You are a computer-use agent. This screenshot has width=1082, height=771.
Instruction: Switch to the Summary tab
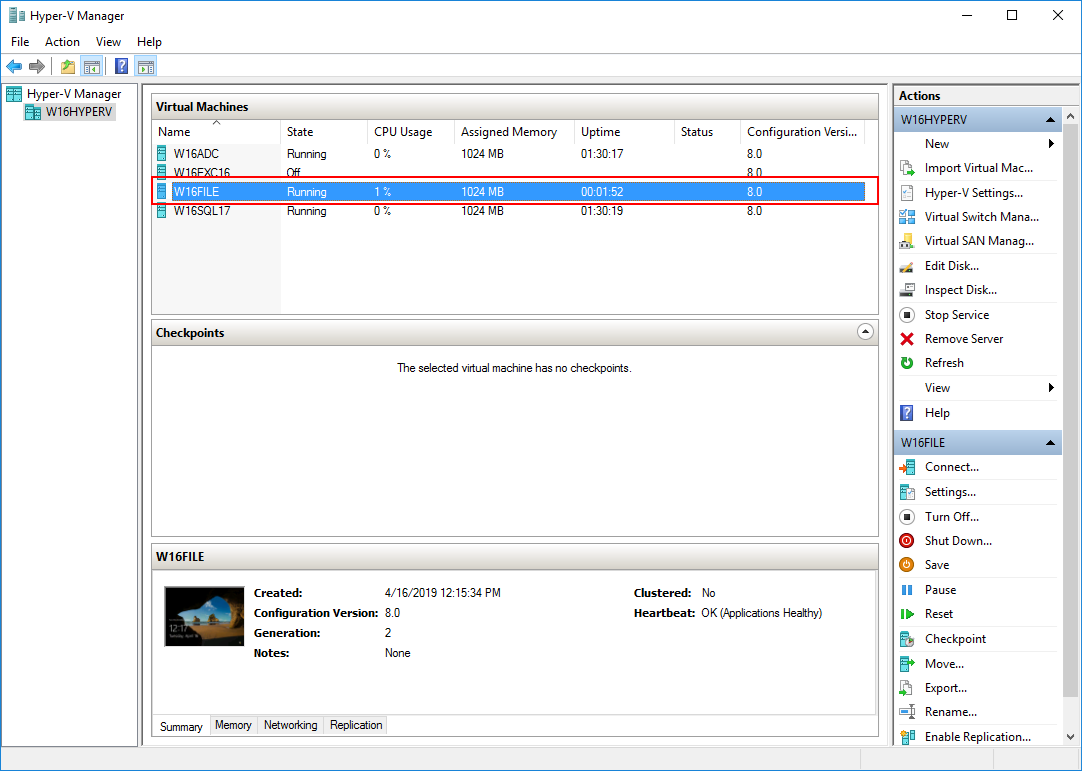pyautogui.click(x=181, y=726)
